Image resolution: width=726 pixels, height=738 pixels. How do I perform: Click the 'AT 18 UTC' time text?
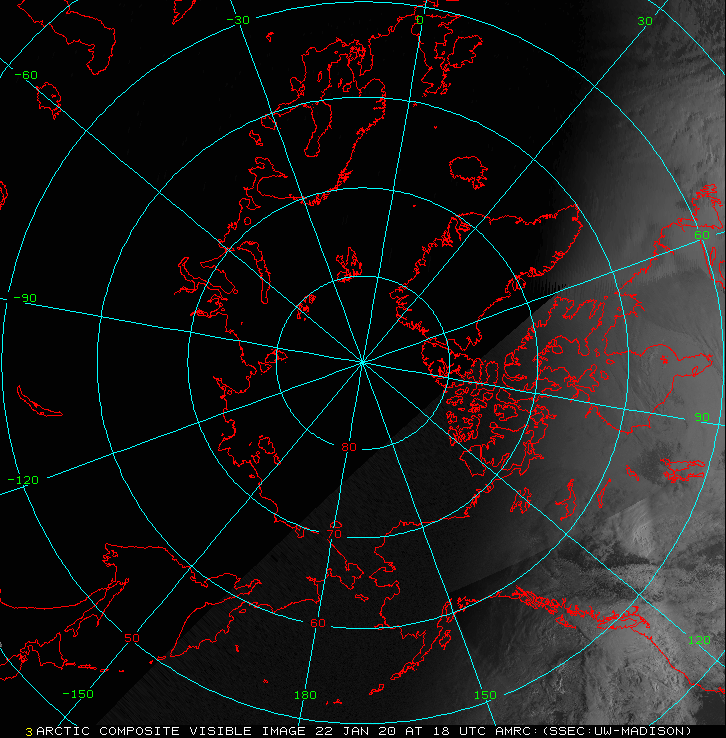click(x=445, y=731)
